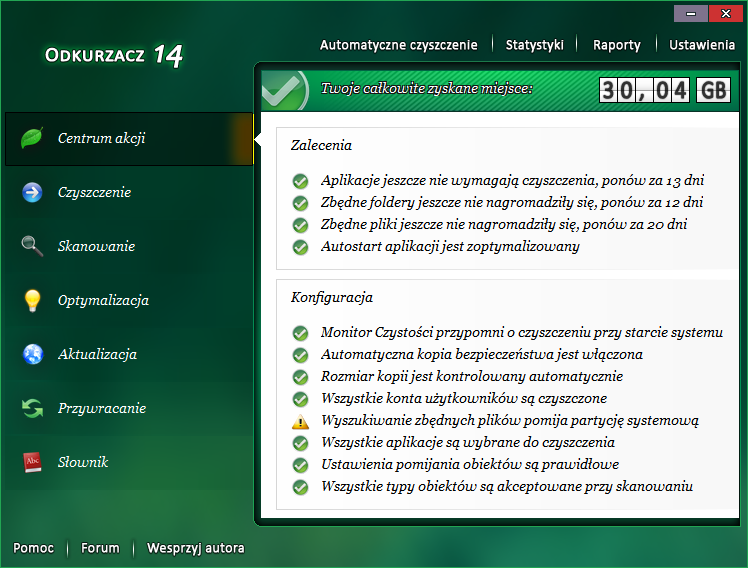Image resolution: width=748 pixels, height=568 pixels.
Task: Click Wszystkie konta użytkowników są czyszczone entry
Action: pos(464,398)
